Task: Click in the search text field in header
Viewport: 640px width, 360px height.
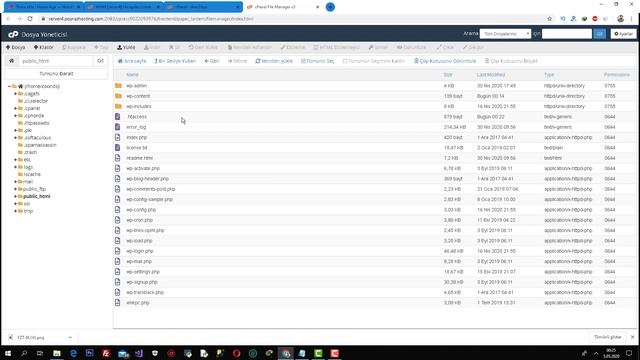Action: coord(567,34)
